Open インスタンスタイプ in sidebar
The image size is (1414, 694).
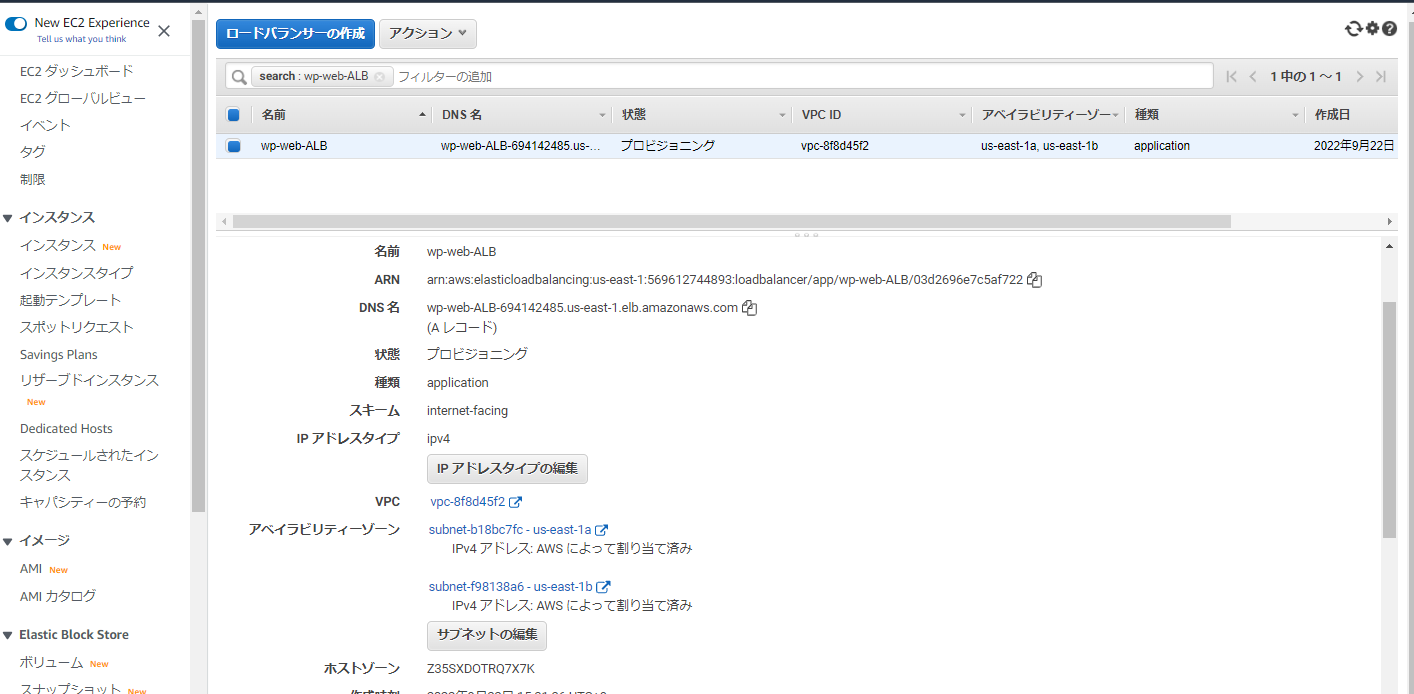coord(76,273)
